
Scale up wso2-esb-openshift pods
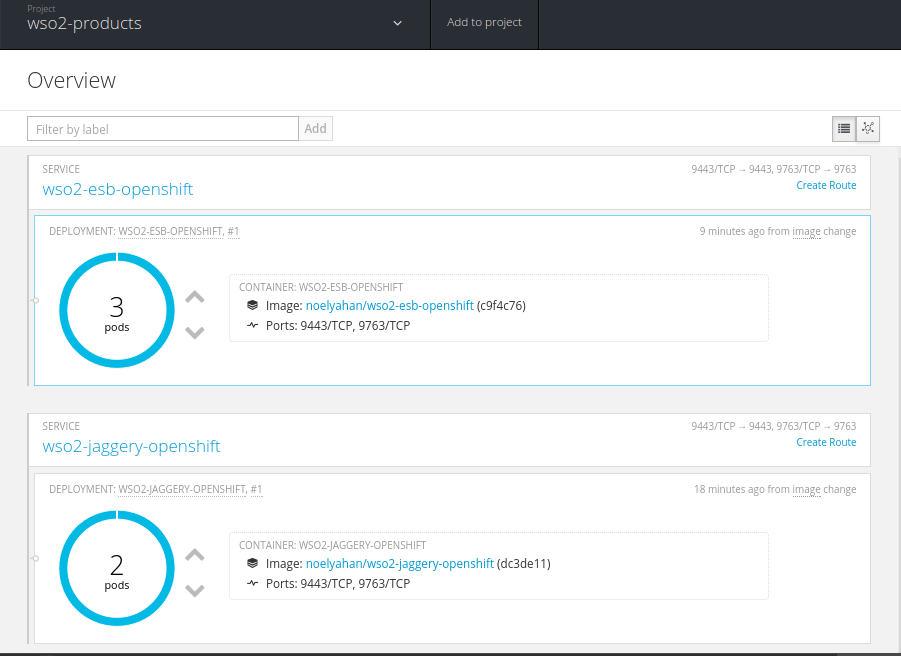tap(195, 297)
